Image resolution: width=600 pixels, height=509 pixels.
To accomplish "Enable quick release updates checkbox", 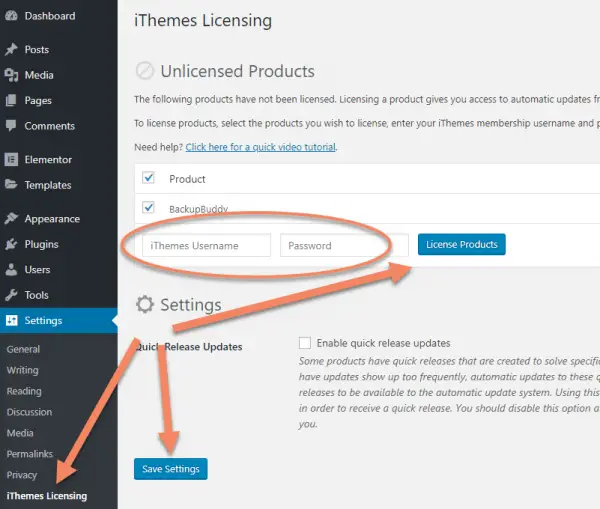I will tap(305, 343).
